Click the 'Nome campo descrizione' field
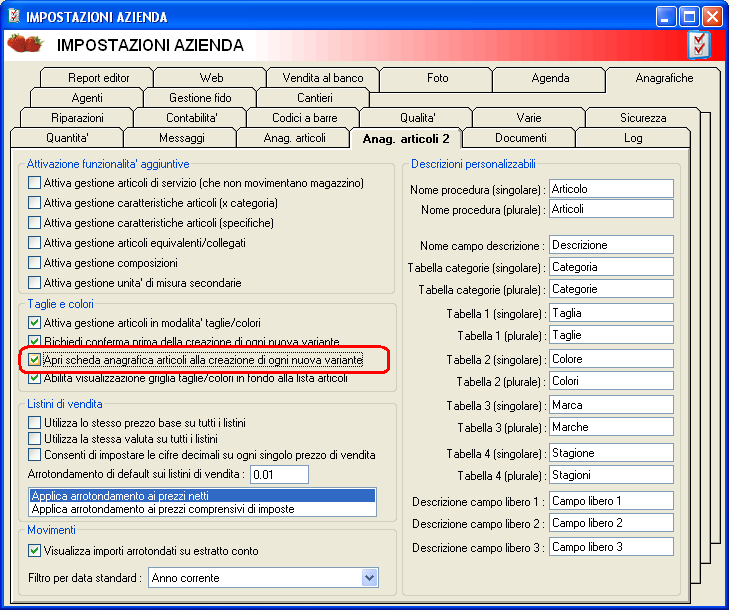The width and height of the screenshot is (729, 610). [611, 245]
